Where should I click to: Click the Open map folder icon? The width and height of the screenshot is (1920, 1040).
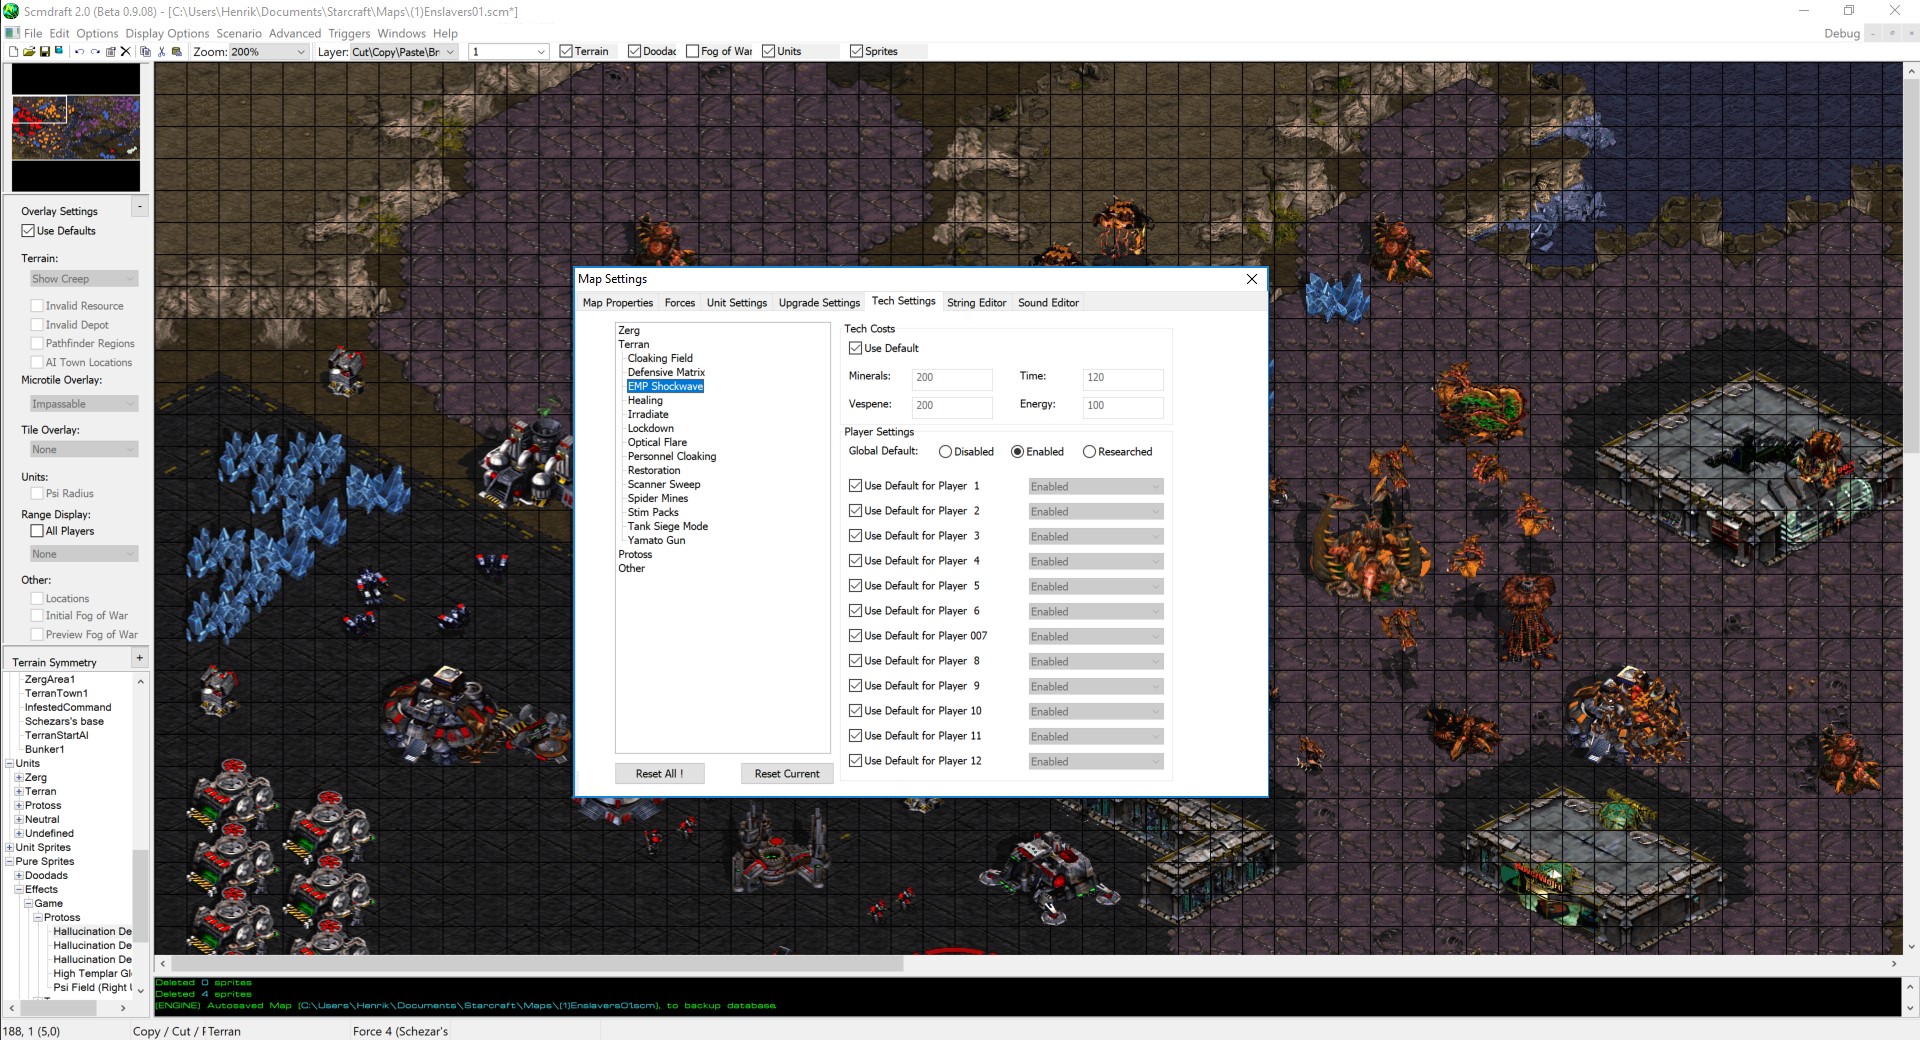[29, 51]
